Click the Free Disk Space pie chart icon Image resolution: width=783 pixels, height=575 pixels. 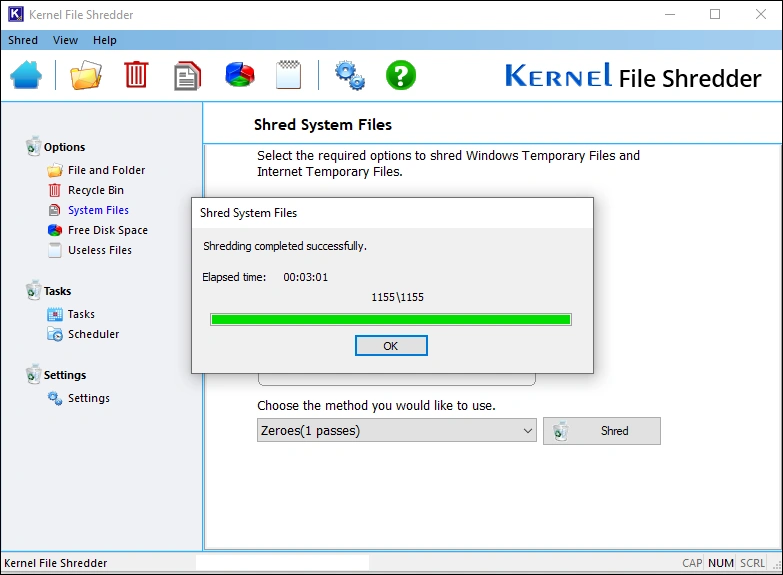pos(239,76)
